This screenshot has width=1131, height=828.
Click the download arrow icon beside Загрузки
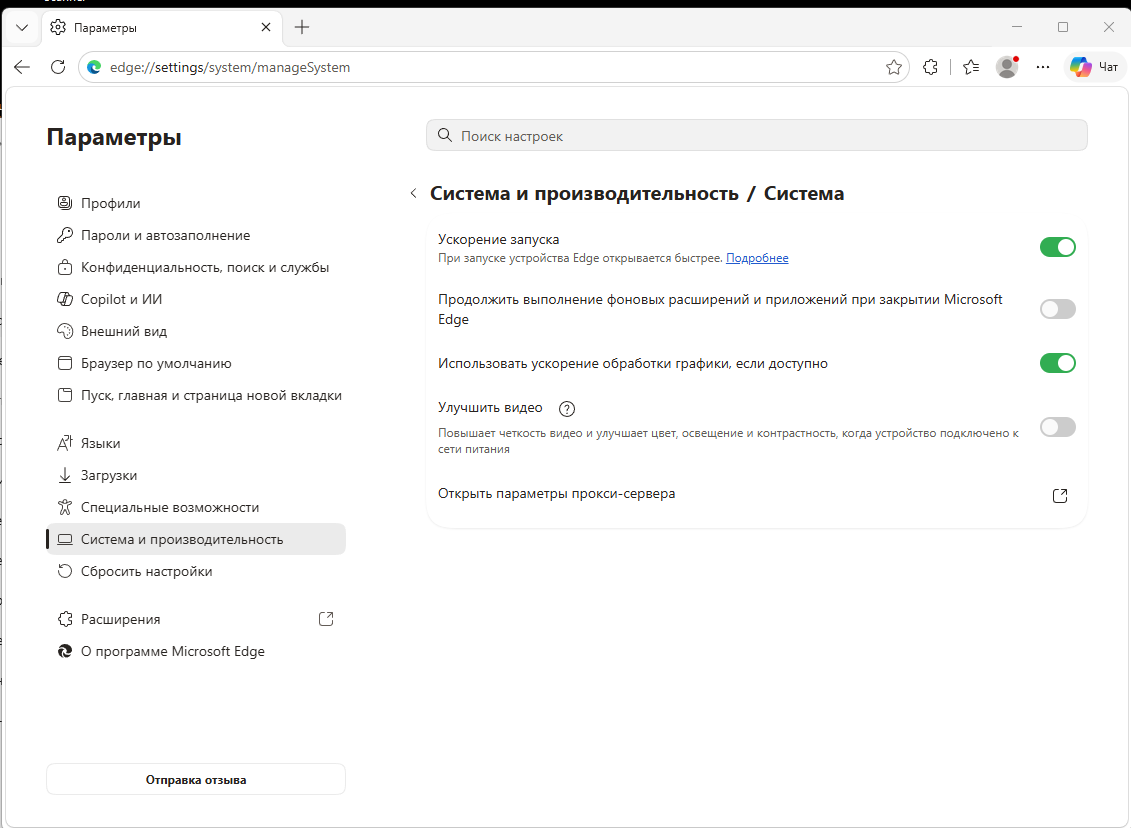(x=65, y=475)
